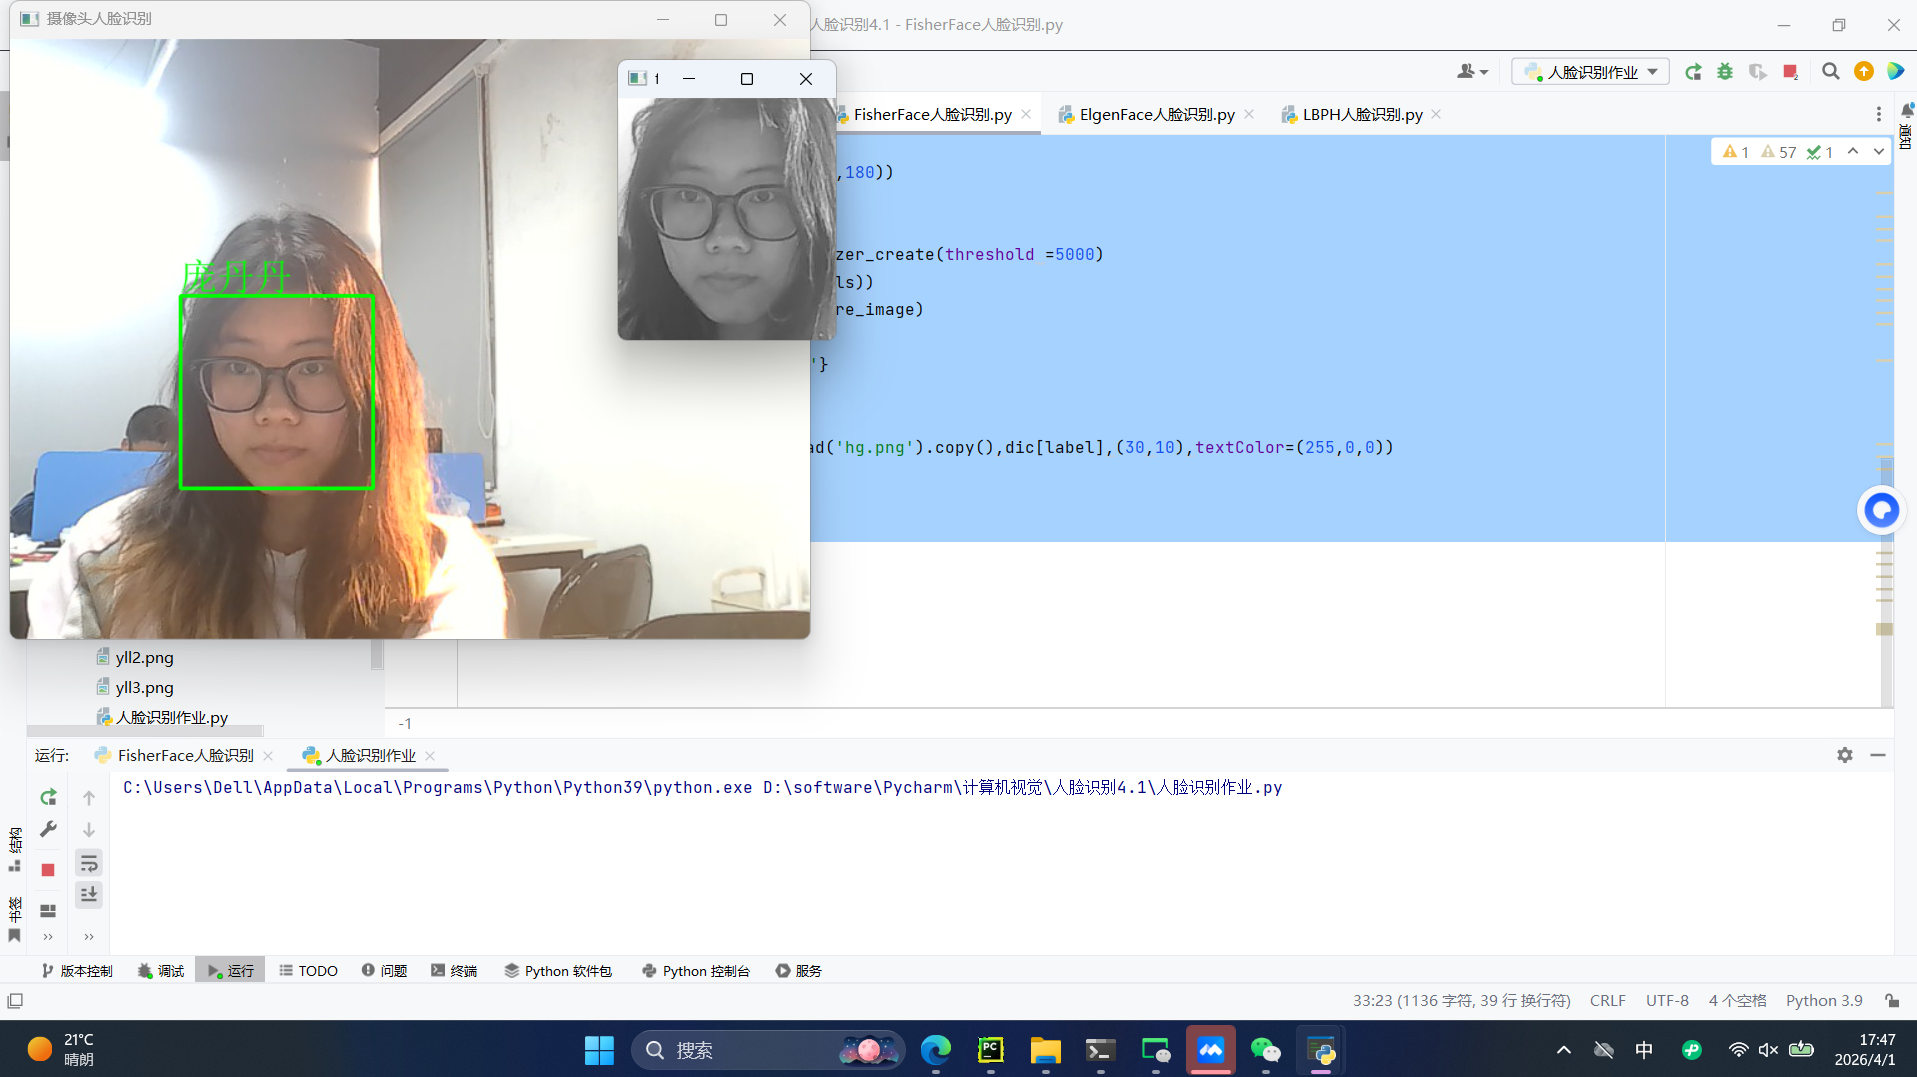This screenshot has width=1917, height=1077.
Task: Run with coverage from the top toolbar
Action: 1757,72
